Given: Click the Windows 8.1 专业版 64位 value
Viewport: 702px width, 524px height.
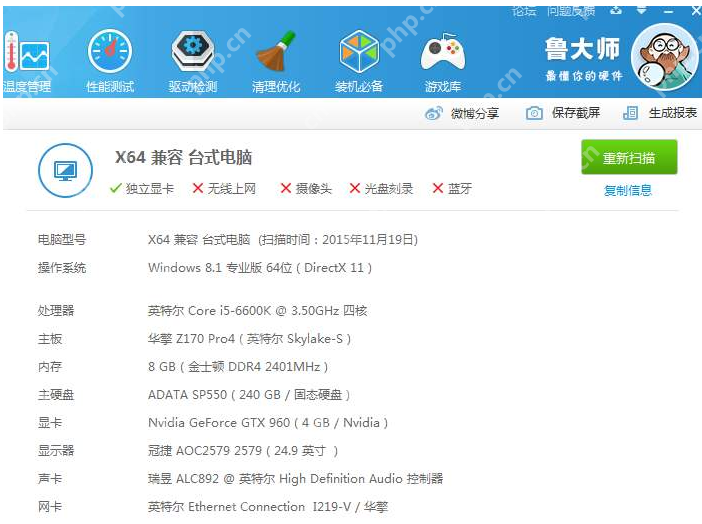Looking at the screenshot, I should pyautogui.click(x=260, y=268).
